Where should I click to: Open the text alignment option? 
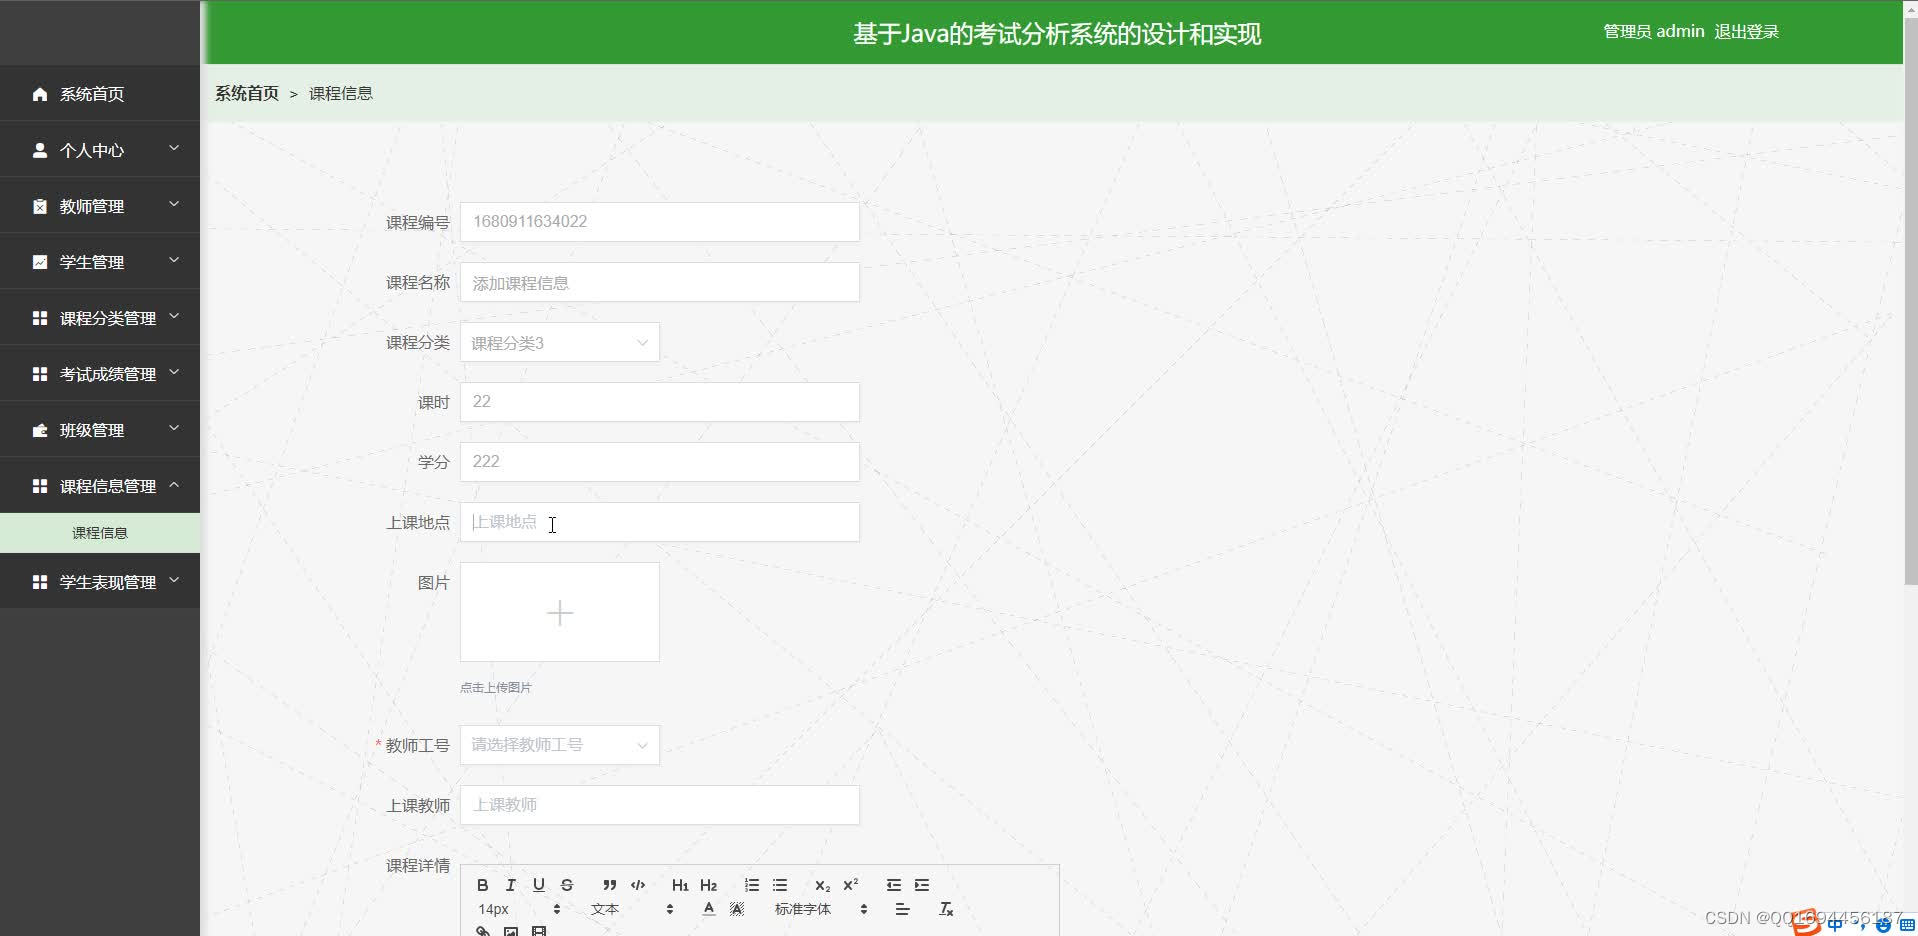(x=902, y=909)
